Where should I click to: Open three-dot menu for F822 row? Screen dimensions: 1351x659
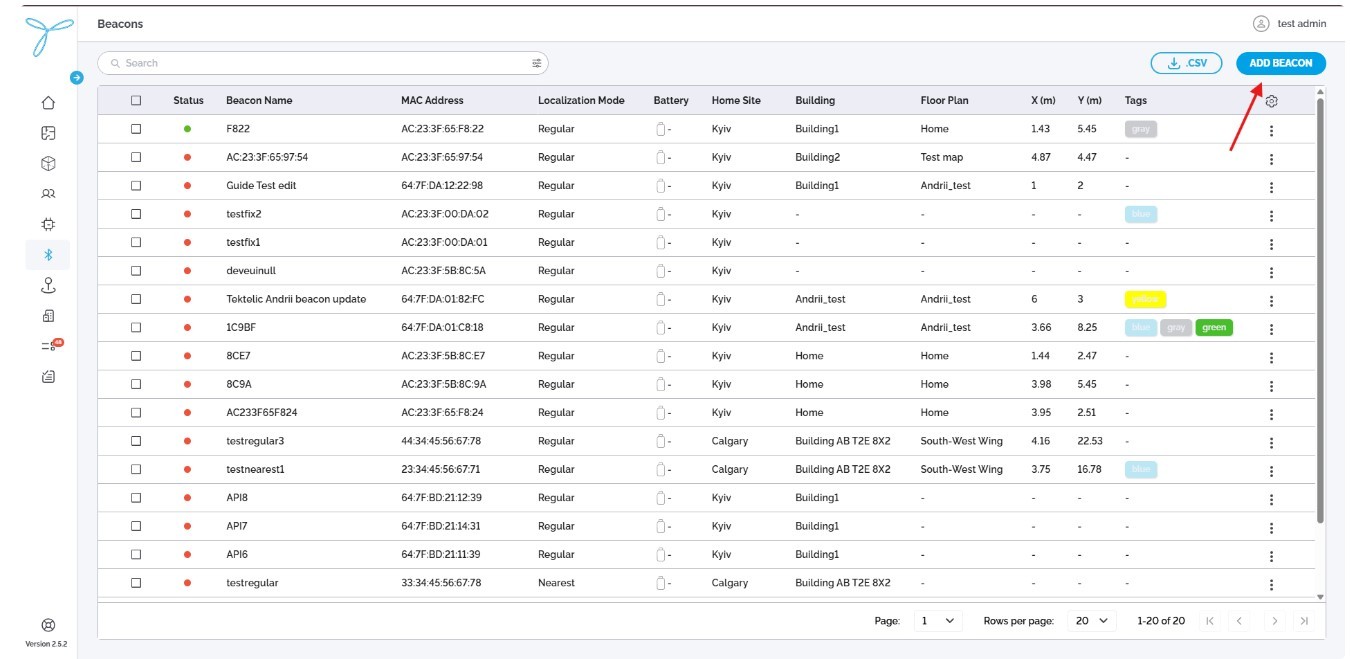[1272, 130]
